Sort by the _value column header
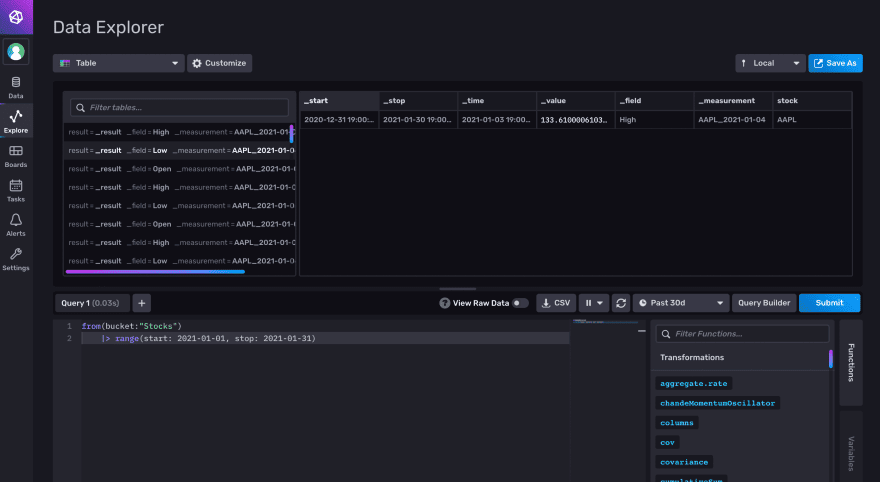This screenshot has width=880, height=482. [x=576, y=101]
